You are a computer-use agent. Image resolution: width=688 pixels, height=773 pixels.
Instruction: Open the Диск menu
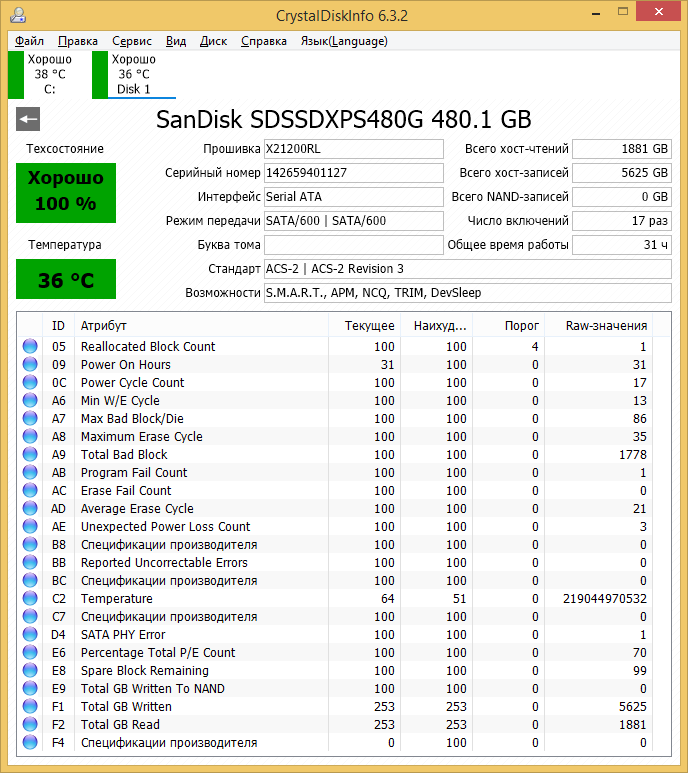213,41
